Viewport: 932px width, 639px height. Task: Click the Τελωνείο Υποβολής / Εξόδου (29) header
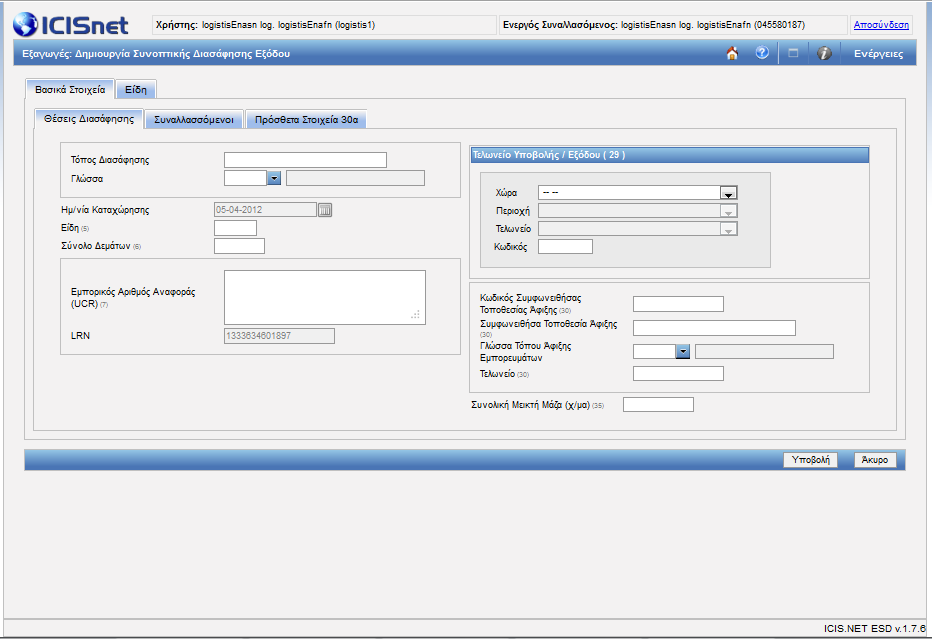coord(669,155)
